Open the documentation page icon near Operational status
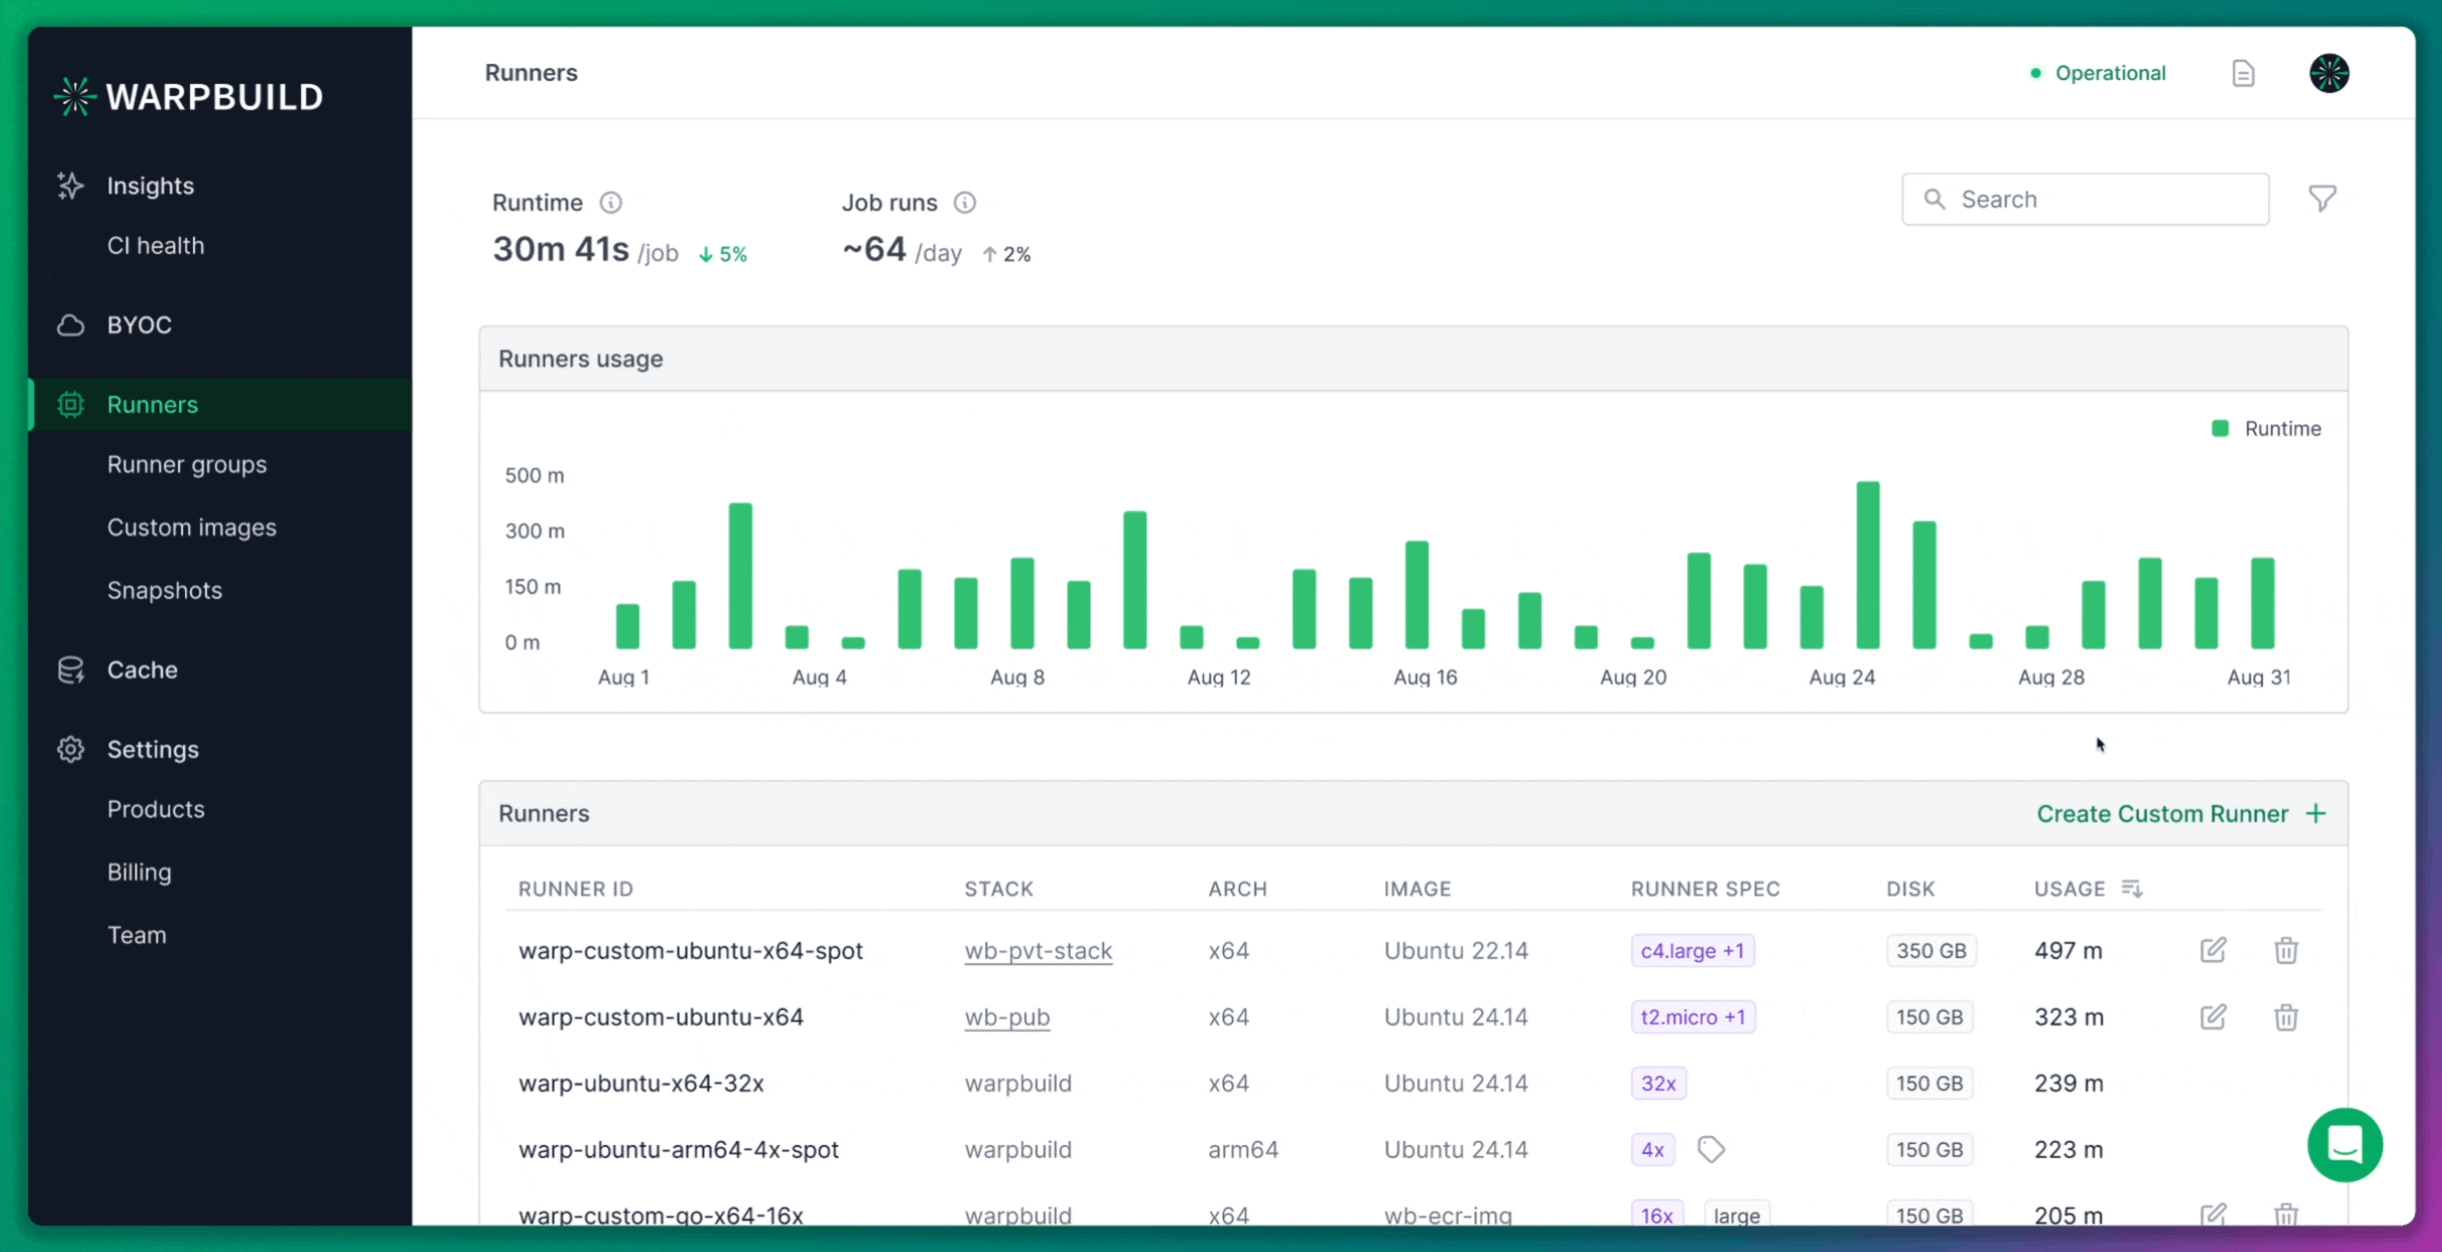Image resolution: width=2442 pixels, height=1252 pixels. click(2243, 73)
